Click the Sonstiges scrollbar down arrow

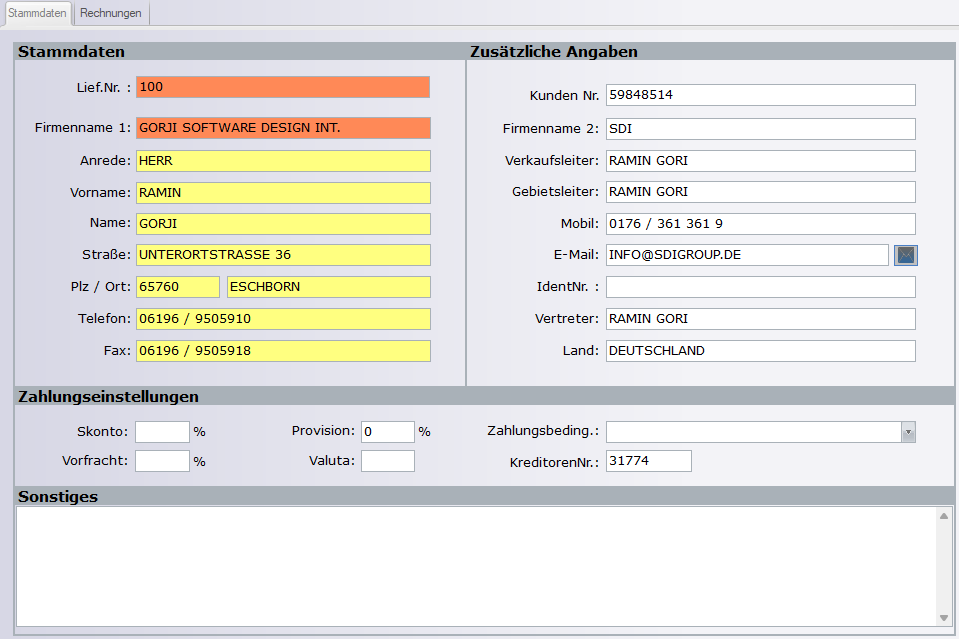point(944,618)
